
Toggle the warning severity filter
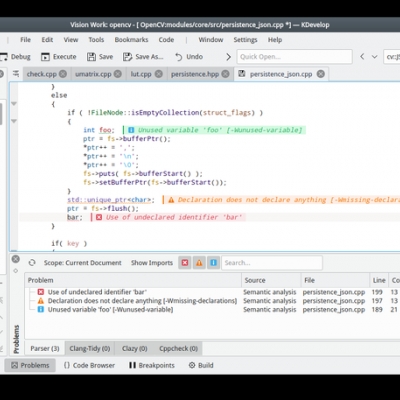click(x=199, y=263)
